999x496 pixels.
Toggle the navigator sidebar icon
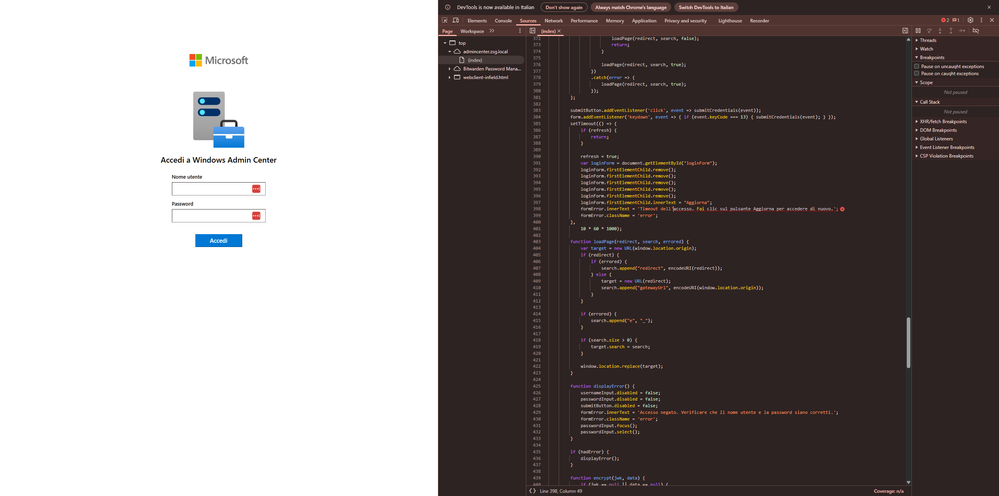[x=532, y=31]
